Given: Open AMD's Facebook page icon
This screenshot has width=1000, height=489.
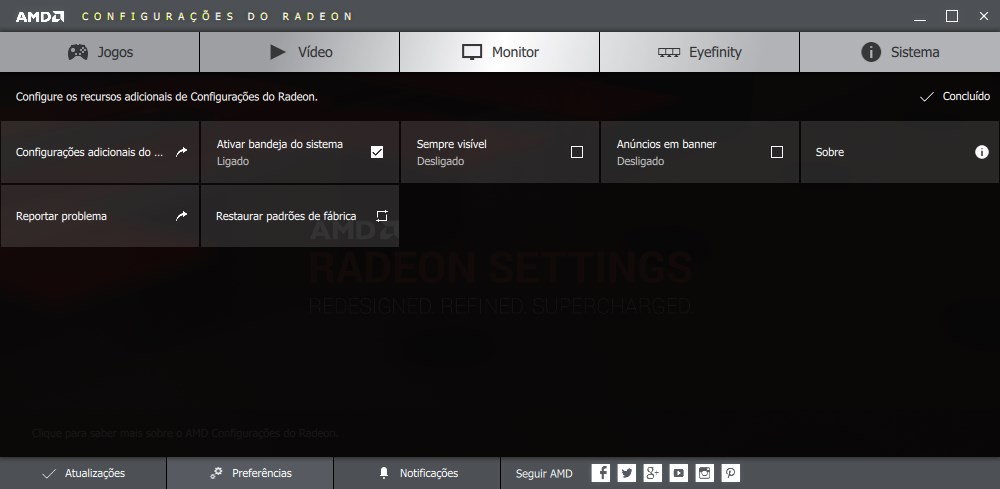Looking at the screenshot, I should tap(601, 473).
